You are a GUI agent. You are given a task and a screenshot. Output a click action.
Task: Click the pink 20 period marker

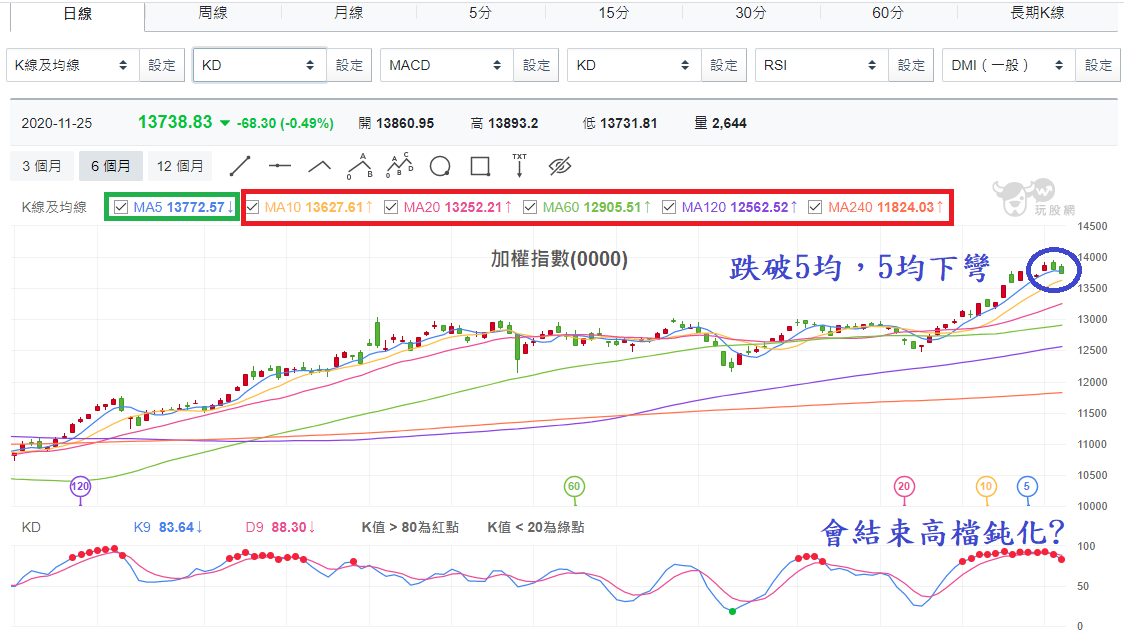click(904, 486)
